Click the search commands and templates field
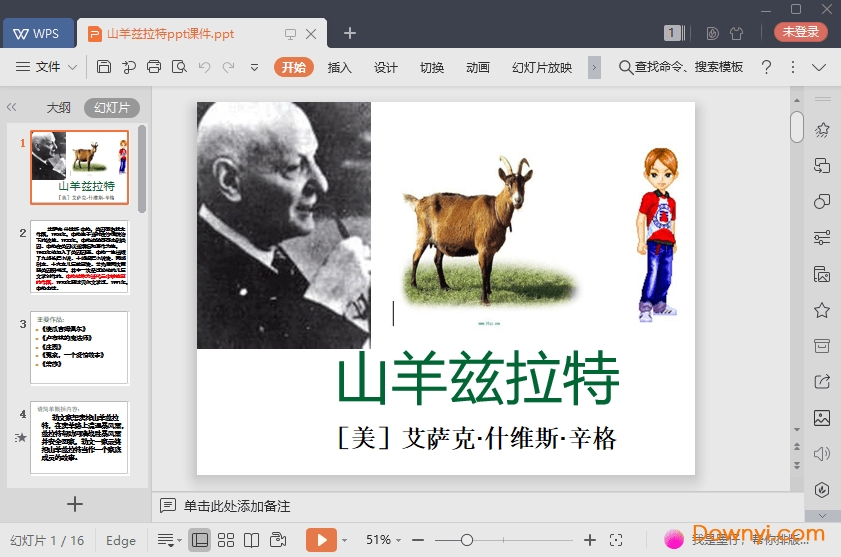Viewport: 841px width, 557px height. (x=681, y=67)
